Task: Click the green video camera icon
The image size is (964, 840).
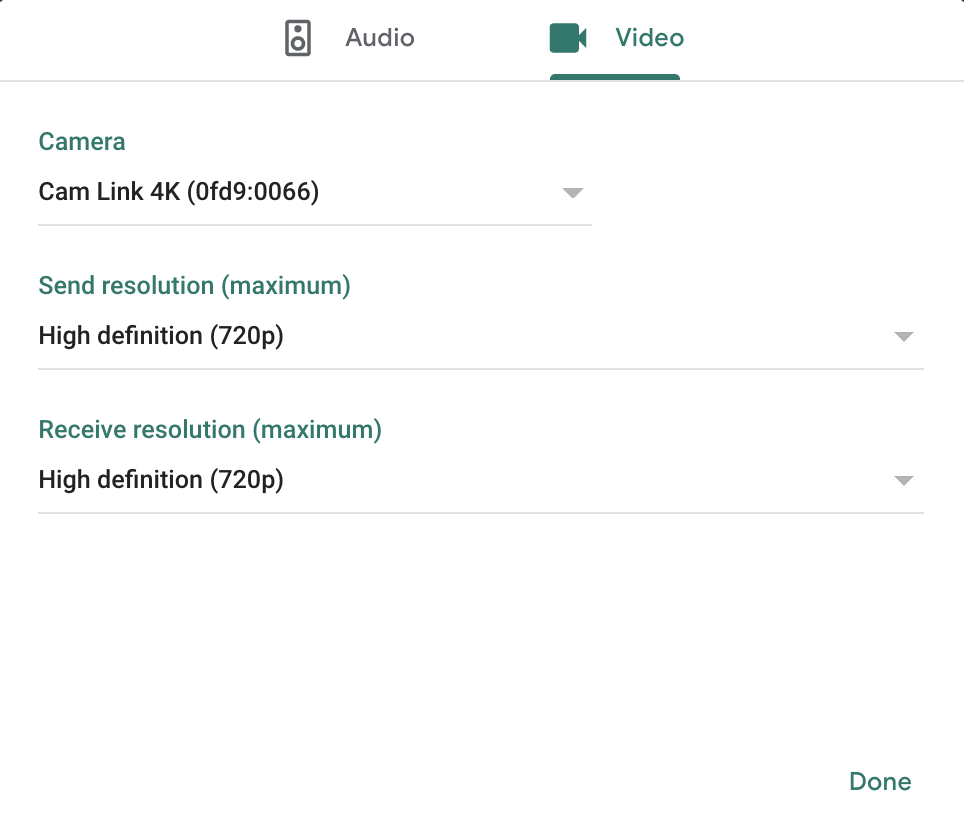Action: 567,38
